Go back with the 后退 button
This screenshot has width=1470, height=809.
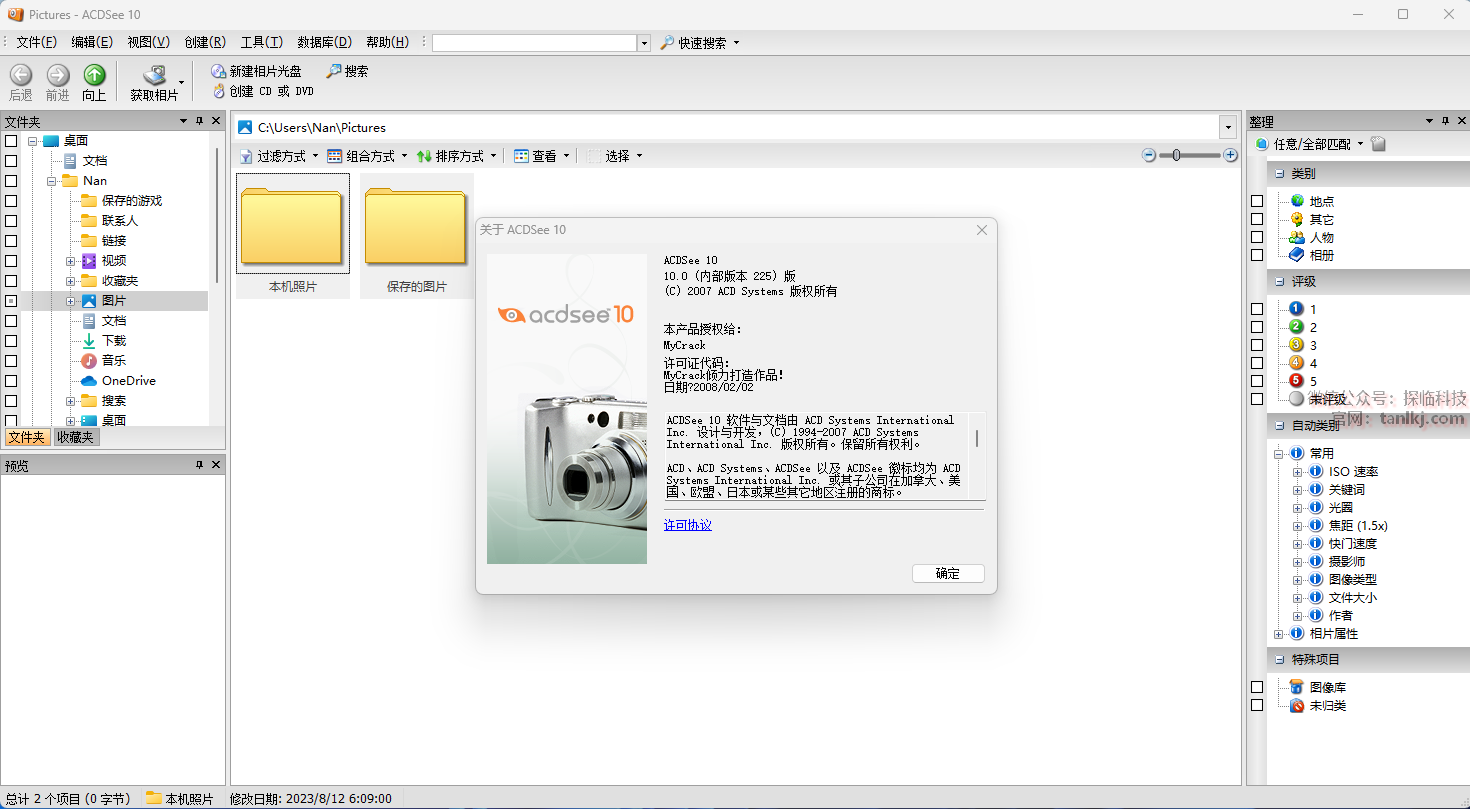(x=21, y=82)
